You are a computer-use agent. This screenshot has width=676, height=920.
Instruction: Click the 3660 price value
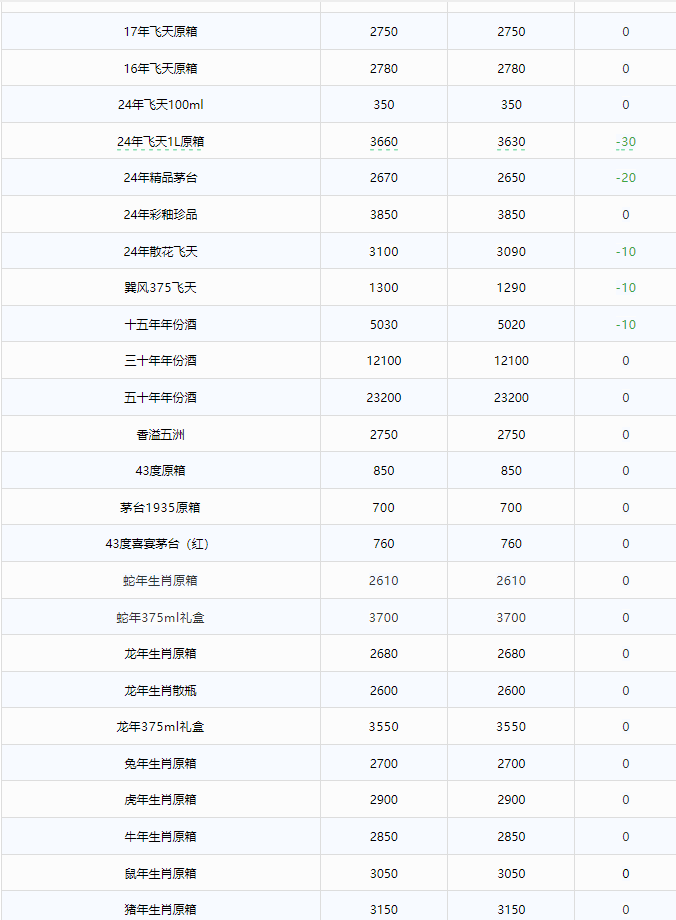point(383,142)
